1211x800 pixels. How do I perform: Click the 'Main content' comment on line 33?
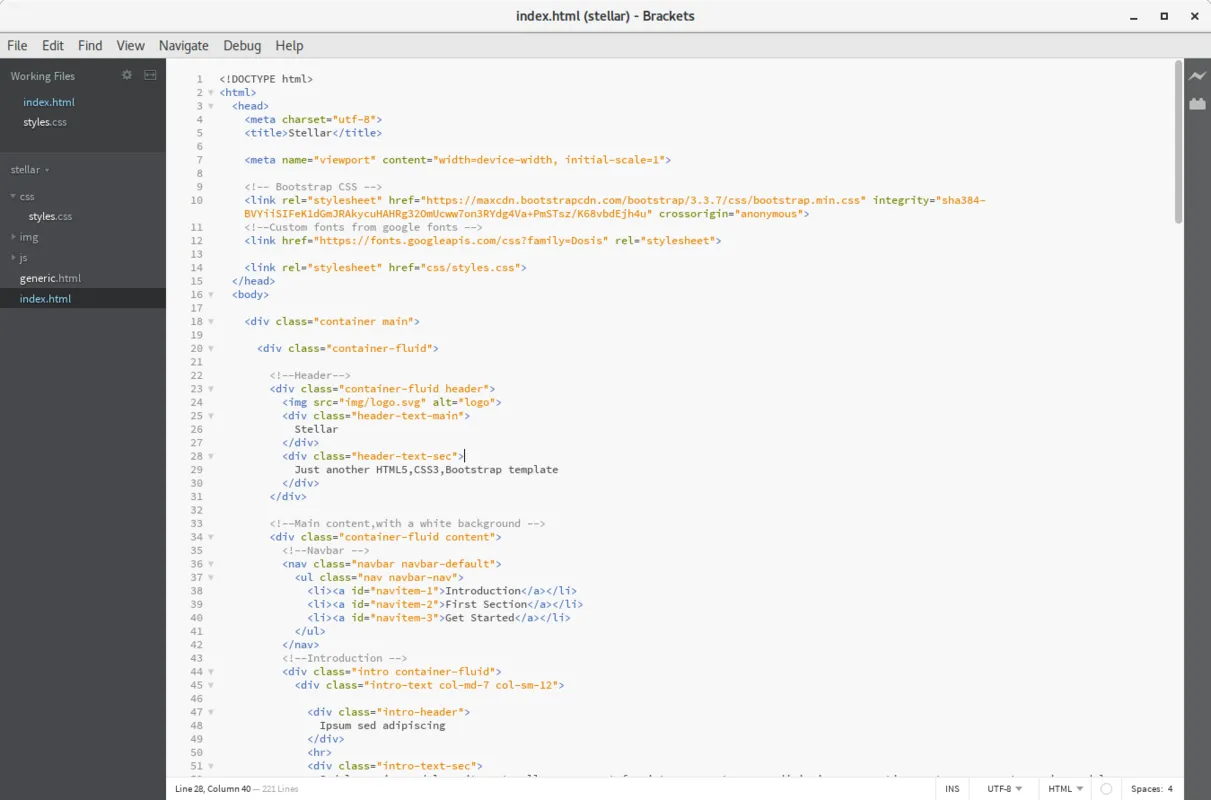407,523
